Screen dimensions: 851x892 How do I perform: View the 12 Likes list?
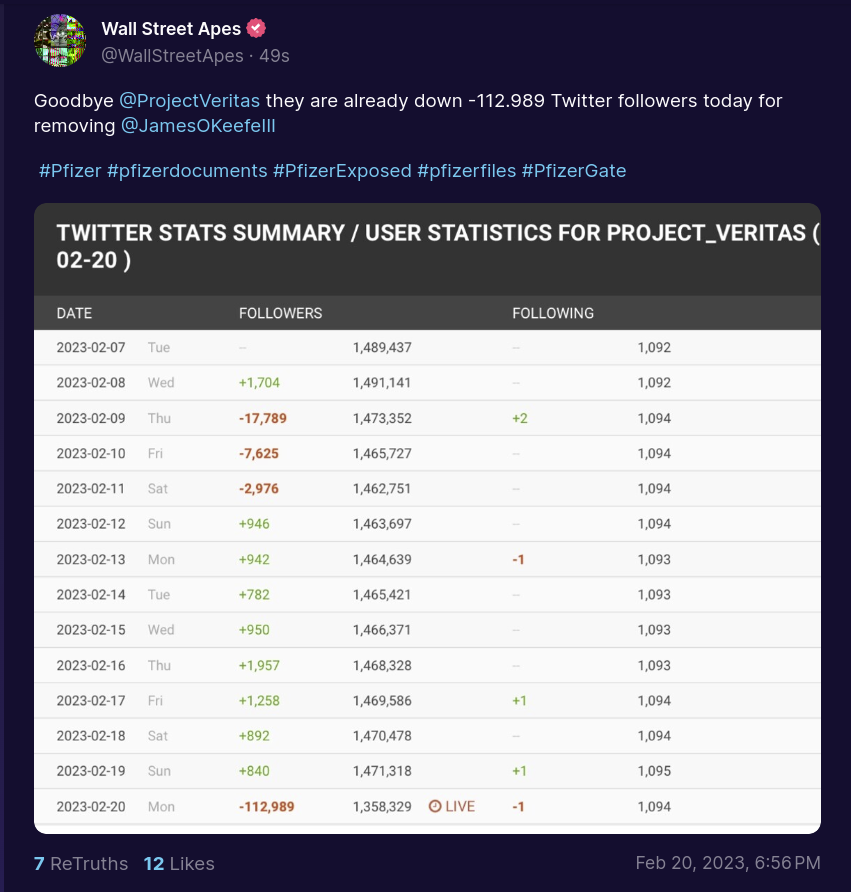179,864
